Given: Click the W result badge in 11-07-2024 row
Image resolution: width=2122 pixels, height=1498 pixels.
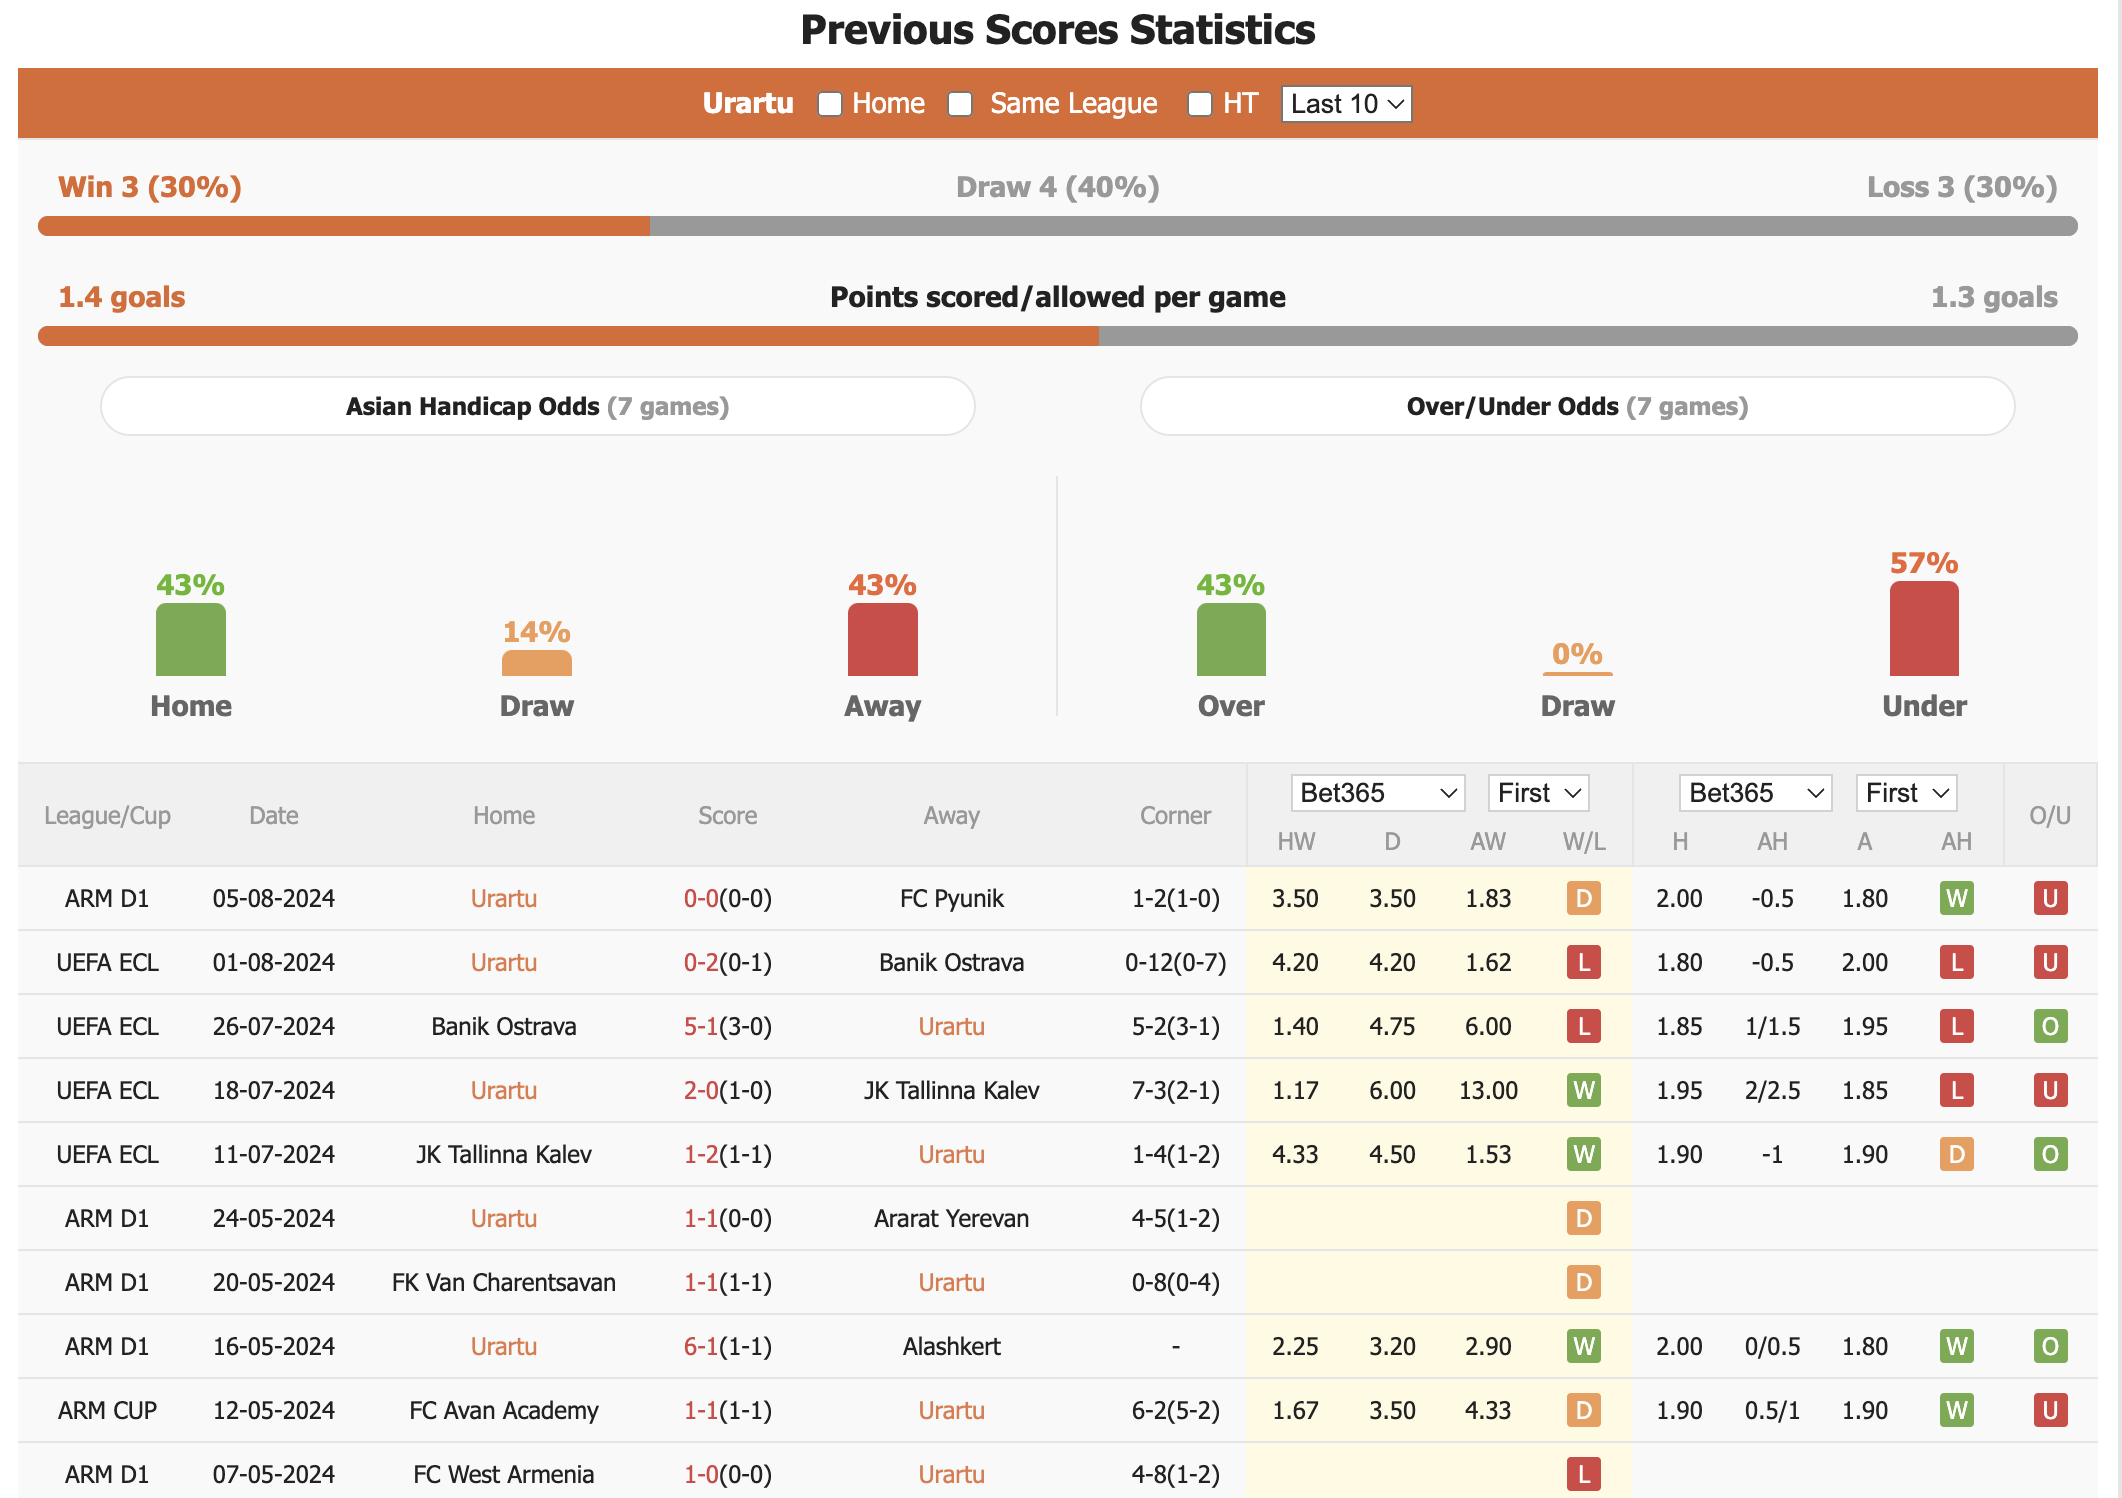Looking at the screenshot, I should [x=1584, y=1154].
